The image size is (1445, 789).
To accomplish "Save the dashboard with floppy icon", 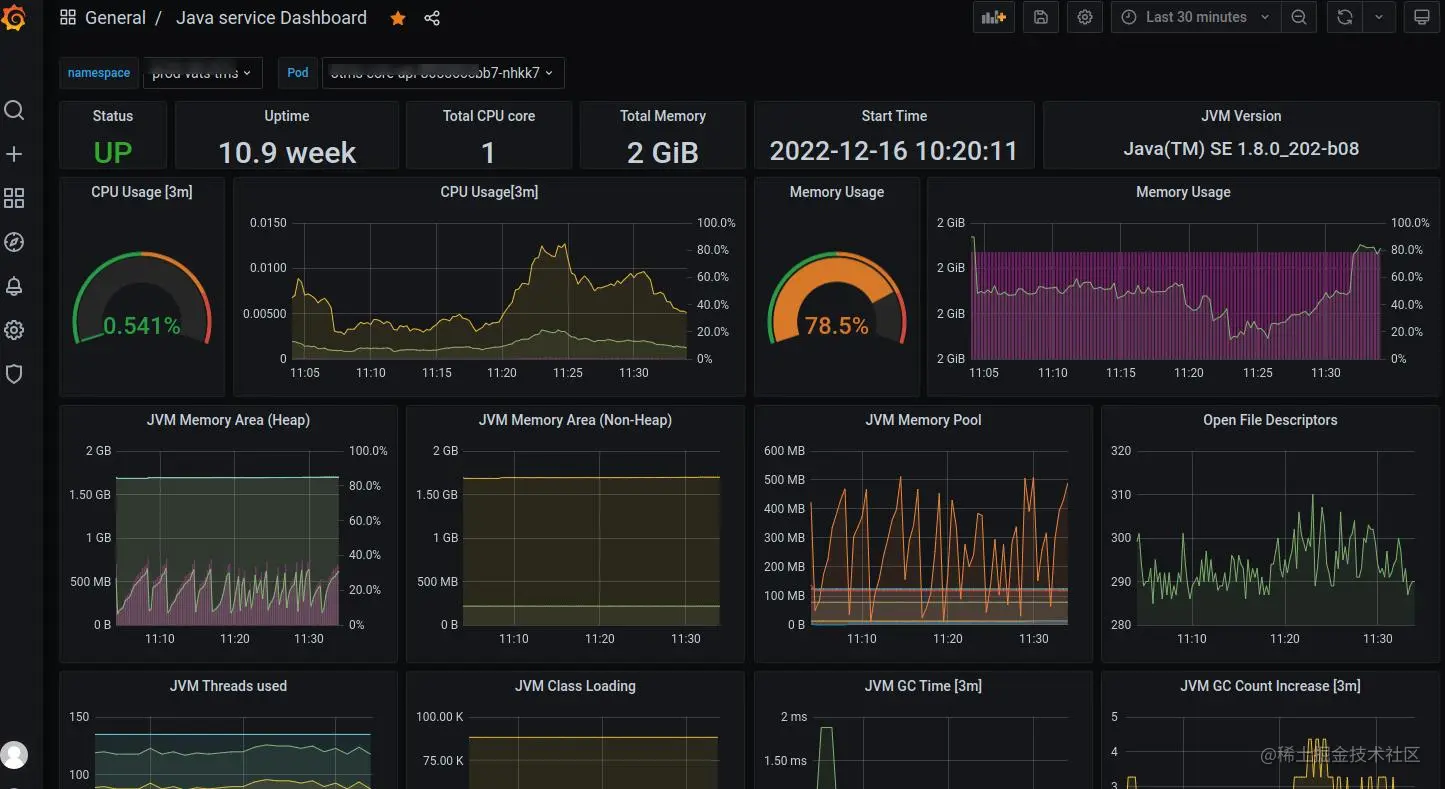I will (x=1041, y=17).
